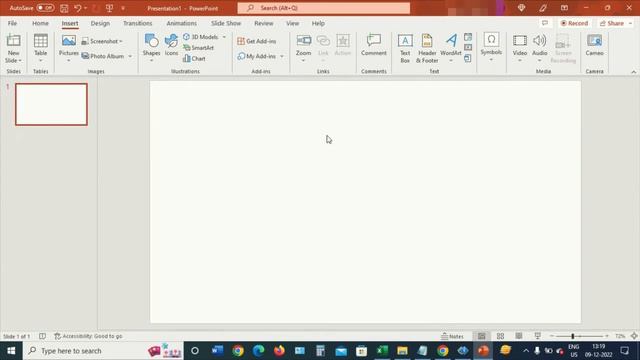This screenshot has height=360, width=640.
Task: Toggle the Notes pane
Action: pyautogui.click(x=452, y=336)
